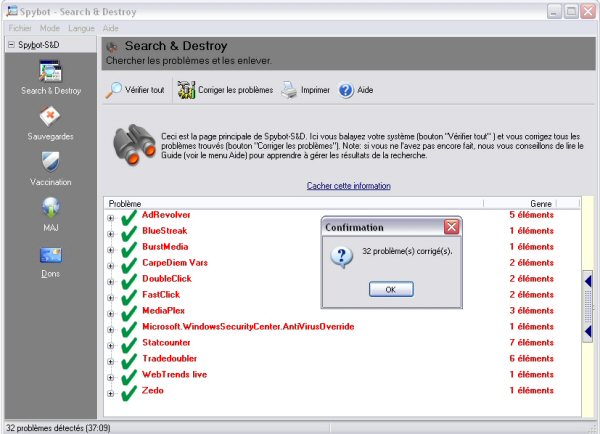Expand the WebTrends live entry
This screenshot has width=600, height=434.
111,377
